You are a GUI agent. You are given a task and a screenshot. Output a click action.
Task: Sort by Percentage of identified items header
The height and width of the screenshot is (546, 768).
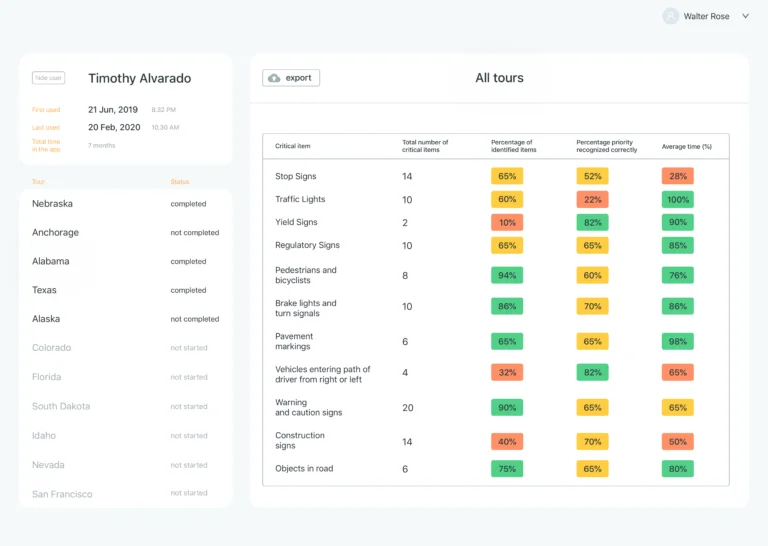tap(513, 146)
